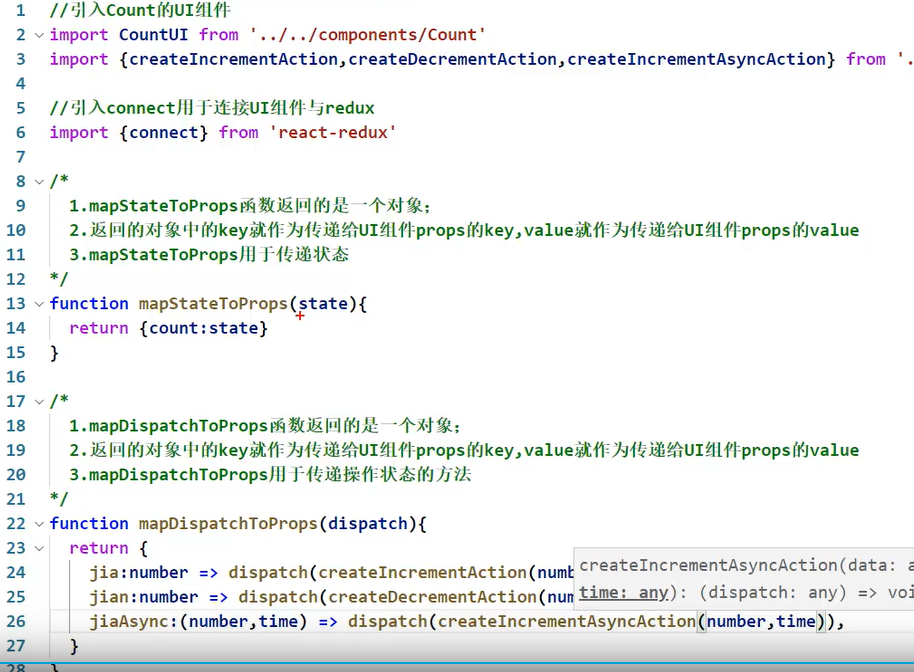914x672 pixels.
Task: Click createDecrementAction call on line 25
Action: pos(432,597)
